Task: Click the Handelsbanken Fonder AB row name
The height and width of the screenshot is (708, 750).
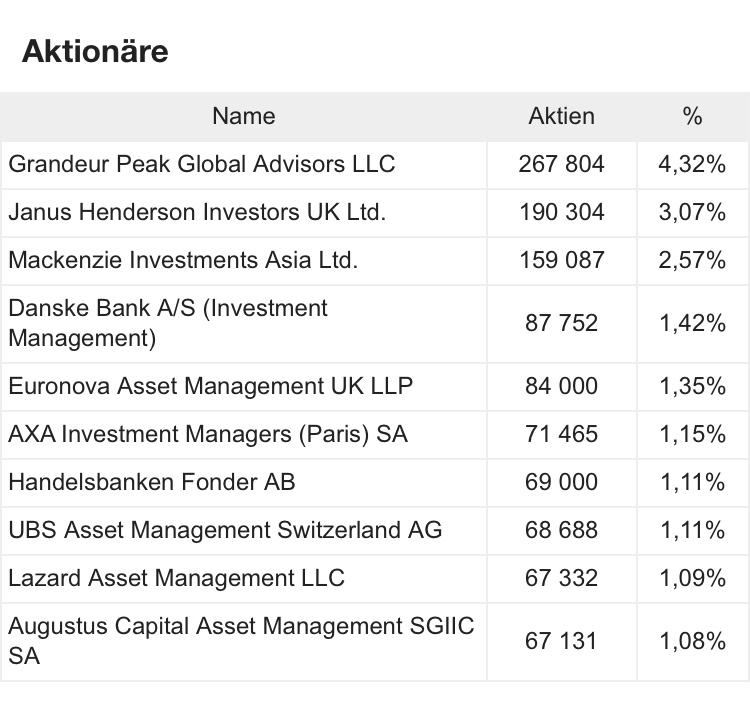Action: tap(152, 483)
